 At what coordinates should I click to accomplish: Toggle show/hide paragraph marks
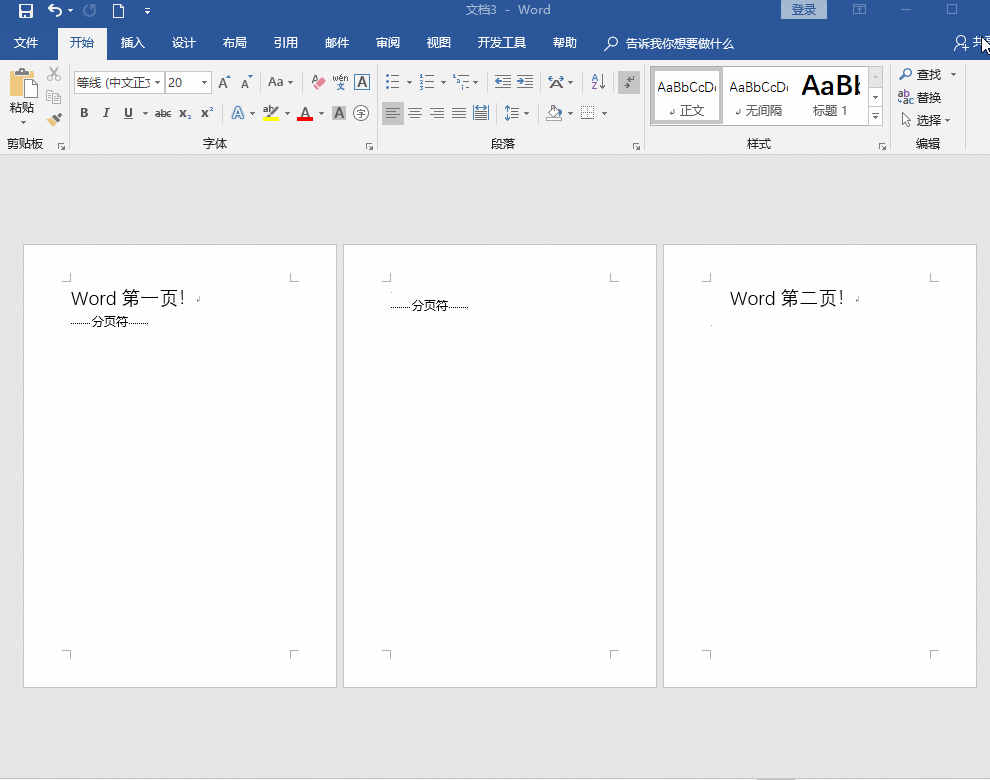[629, 82]
